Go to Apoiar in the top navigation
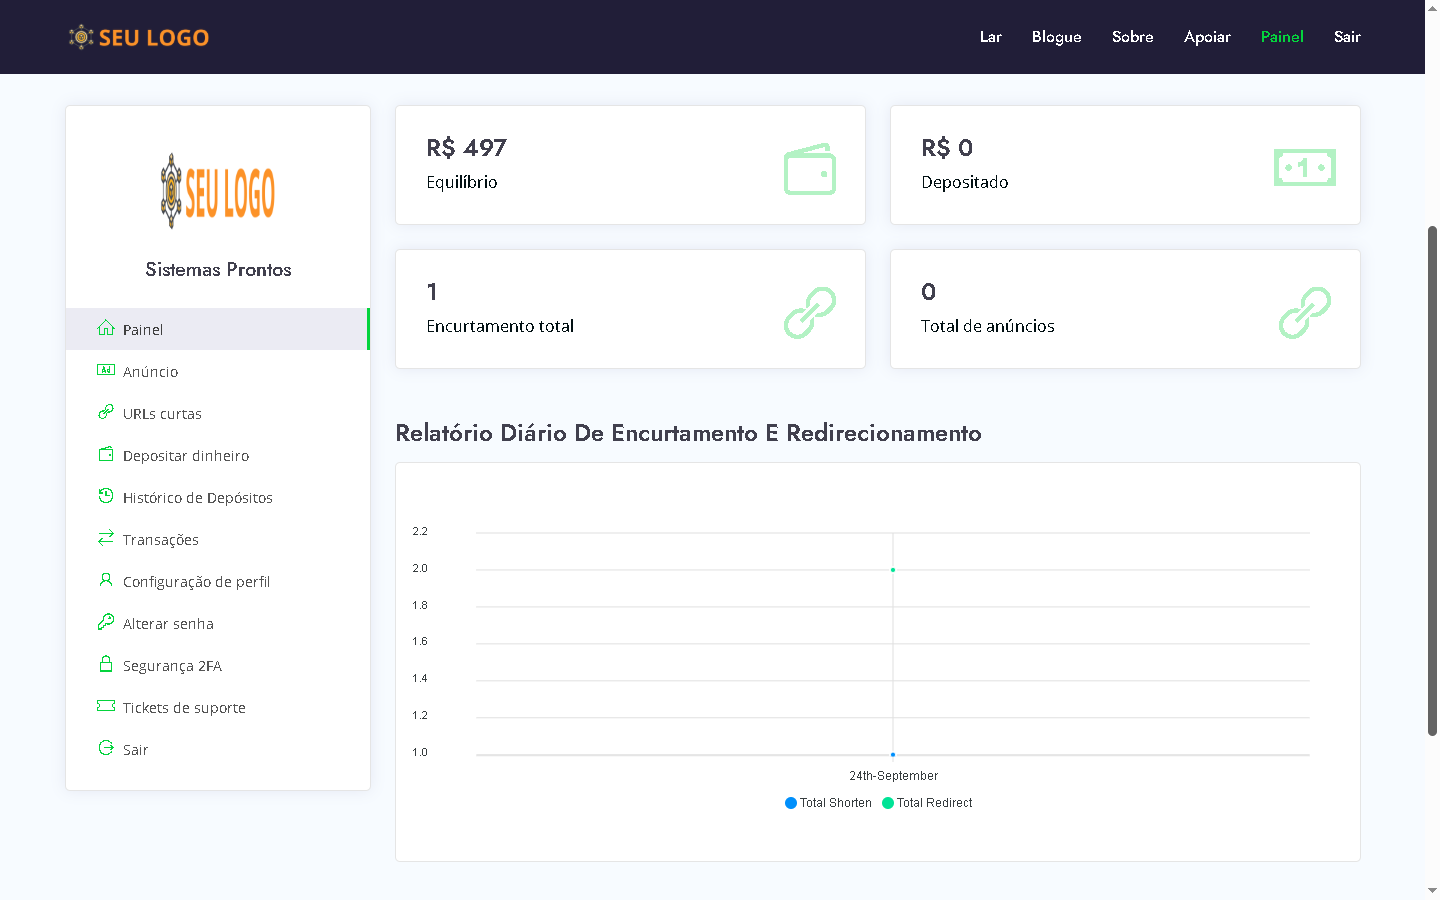The image size is (1440, 900). coord(1207,37)
